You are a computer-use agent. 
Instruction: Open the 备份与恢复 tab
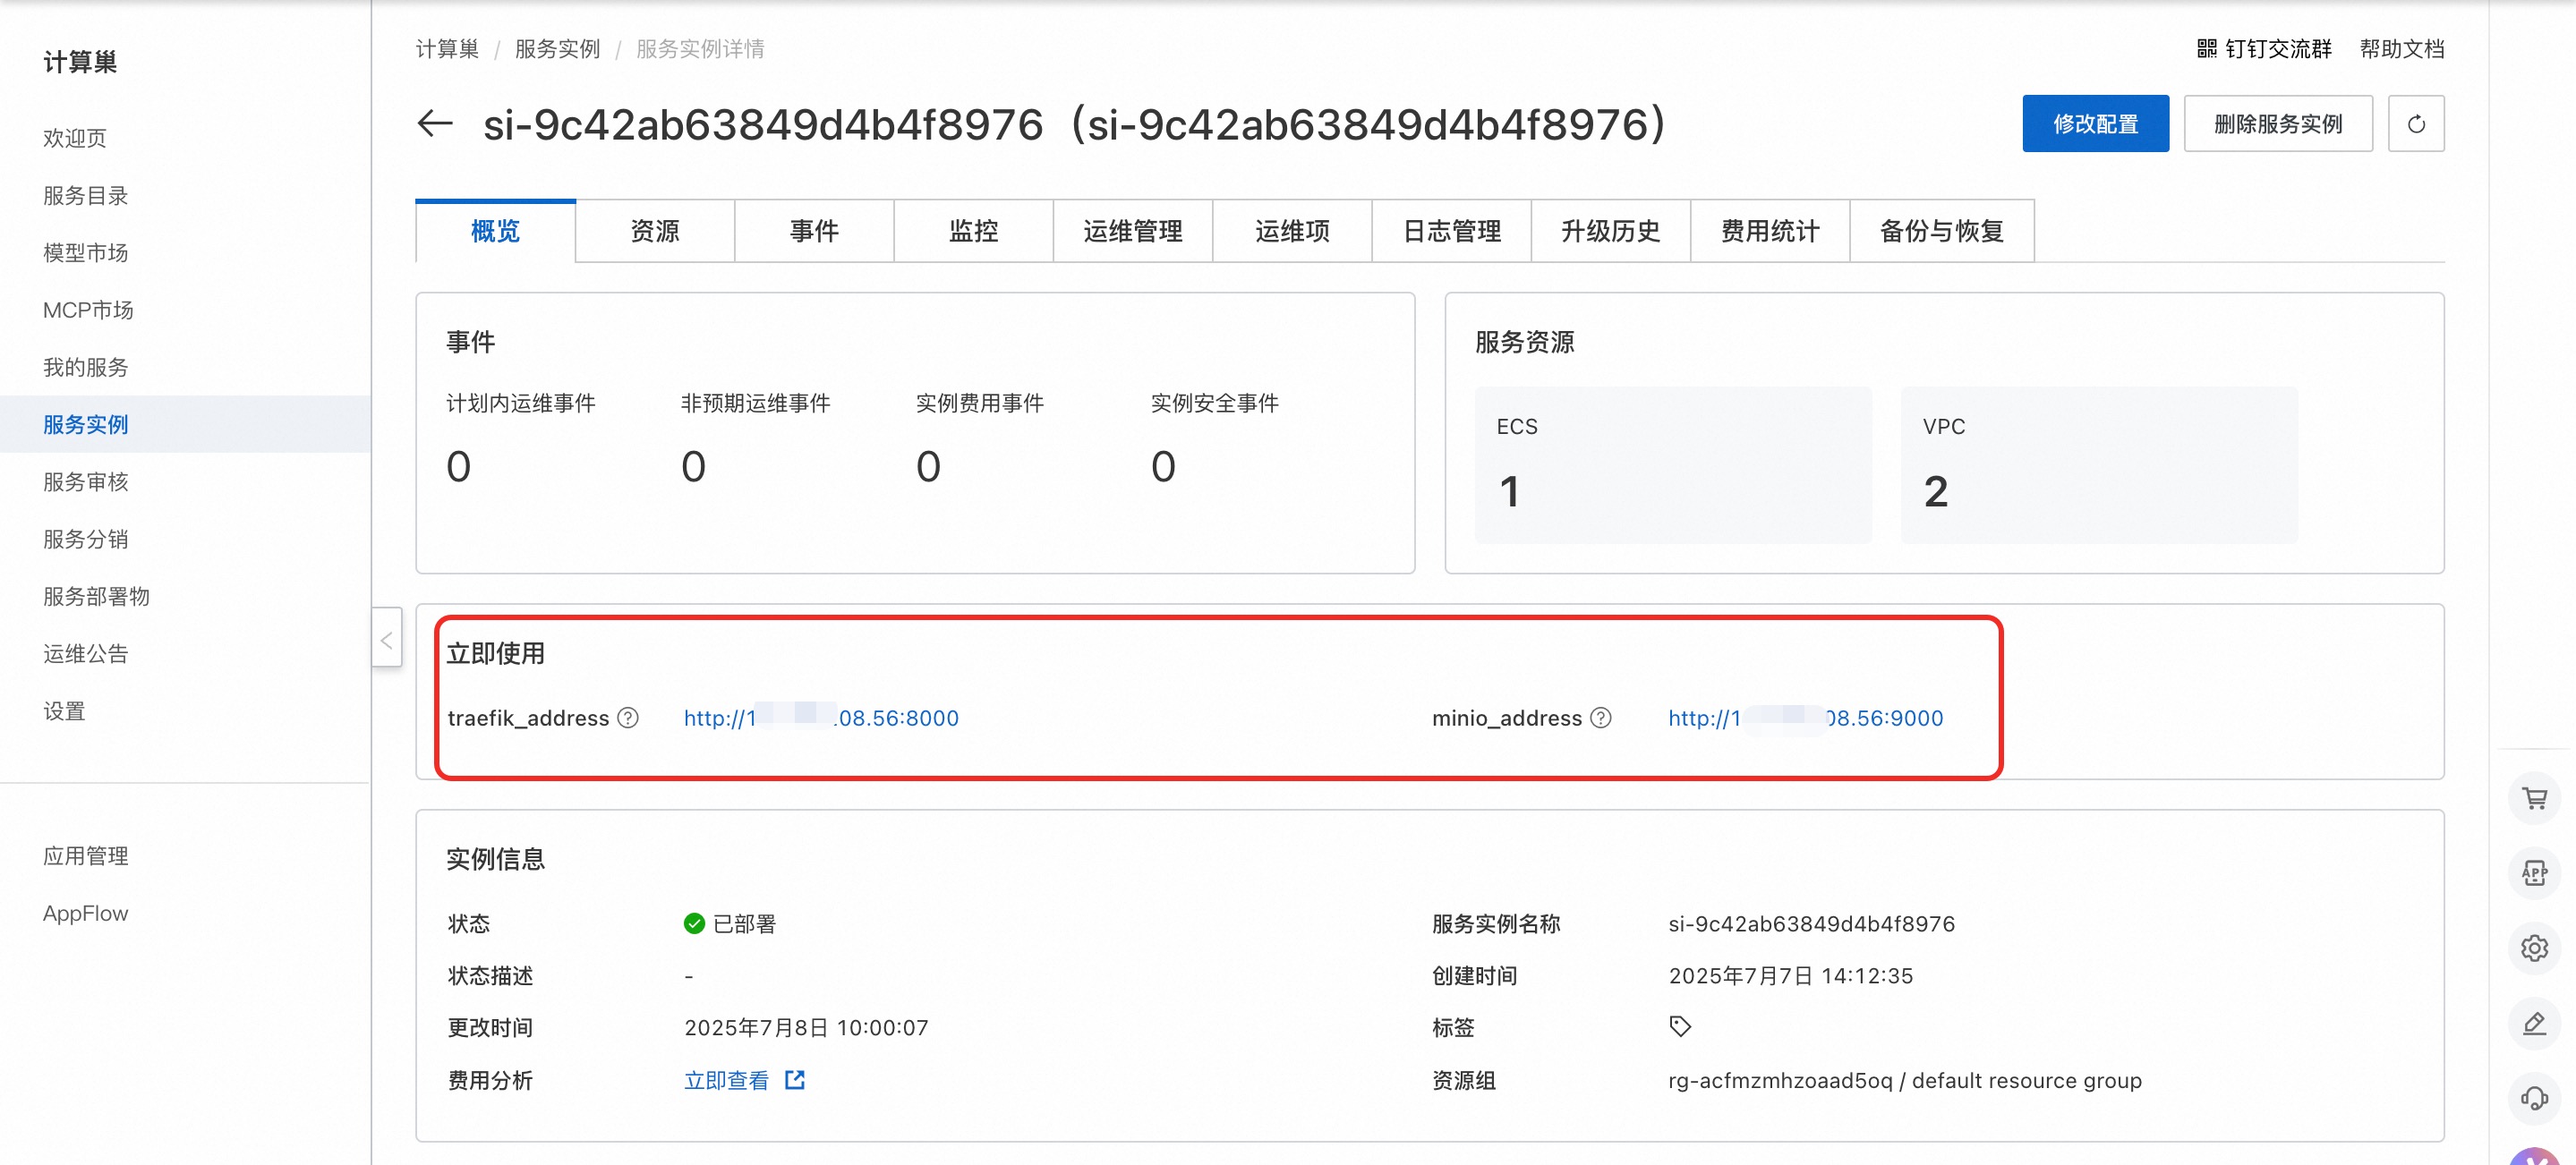coord(1941,232)
